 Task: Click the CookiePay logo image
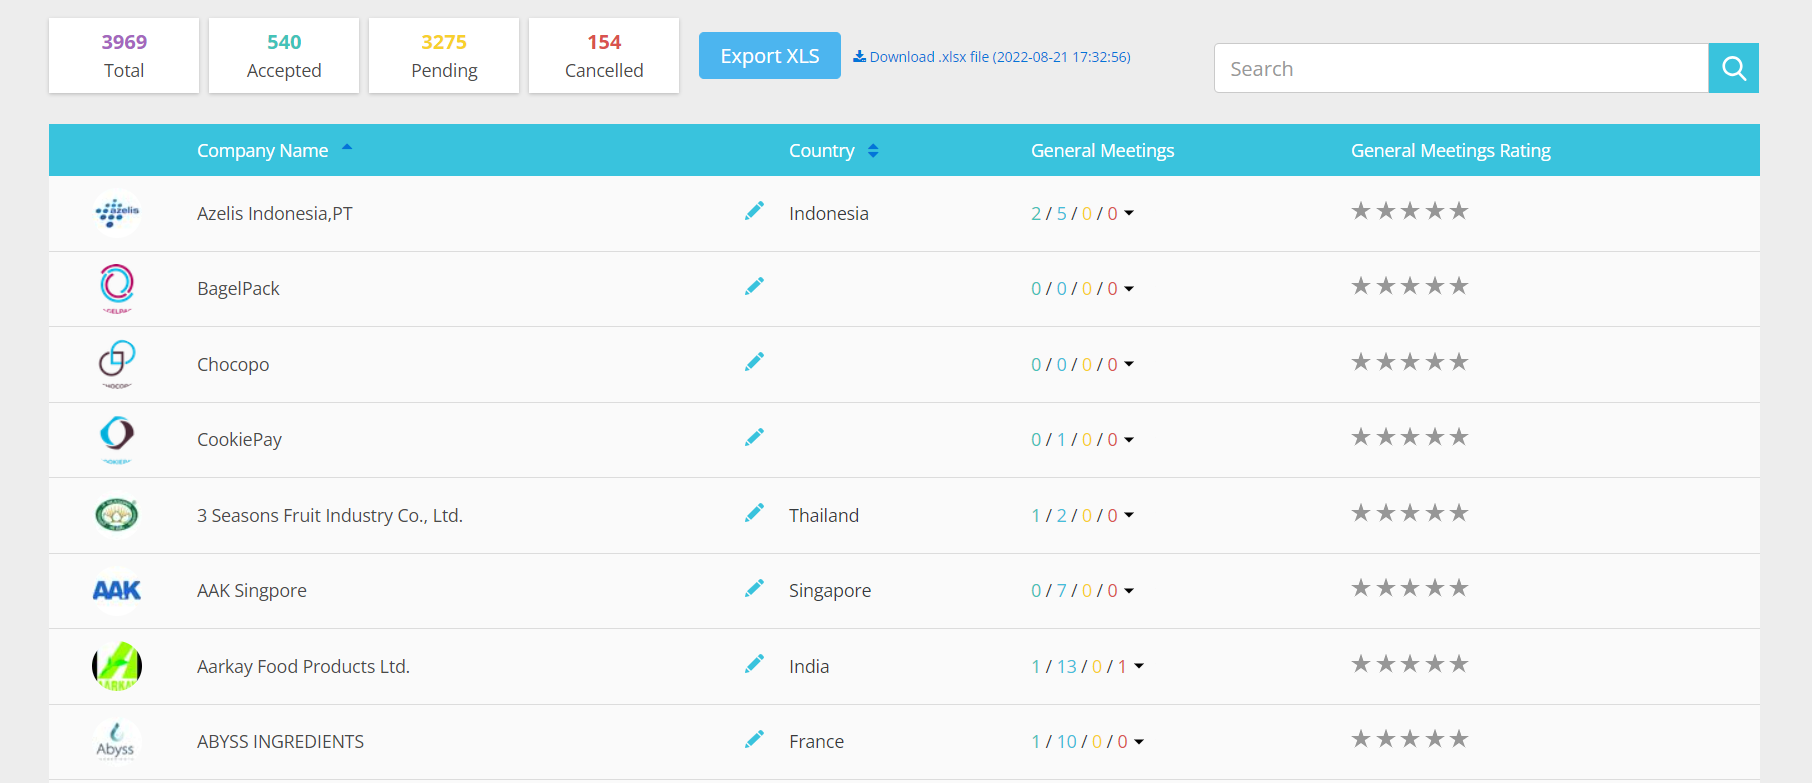click(x=117, y=439)
